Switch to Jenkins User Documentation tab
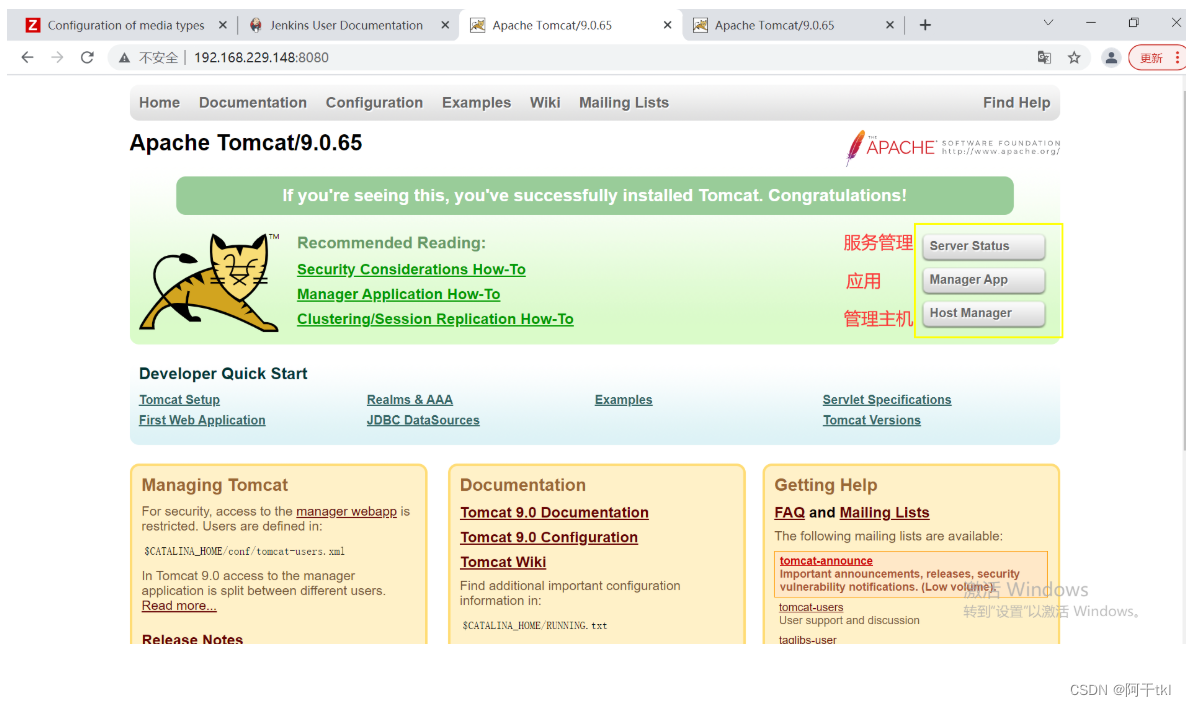The width and height of the screenshot is (1186, 706). (346, 25)
